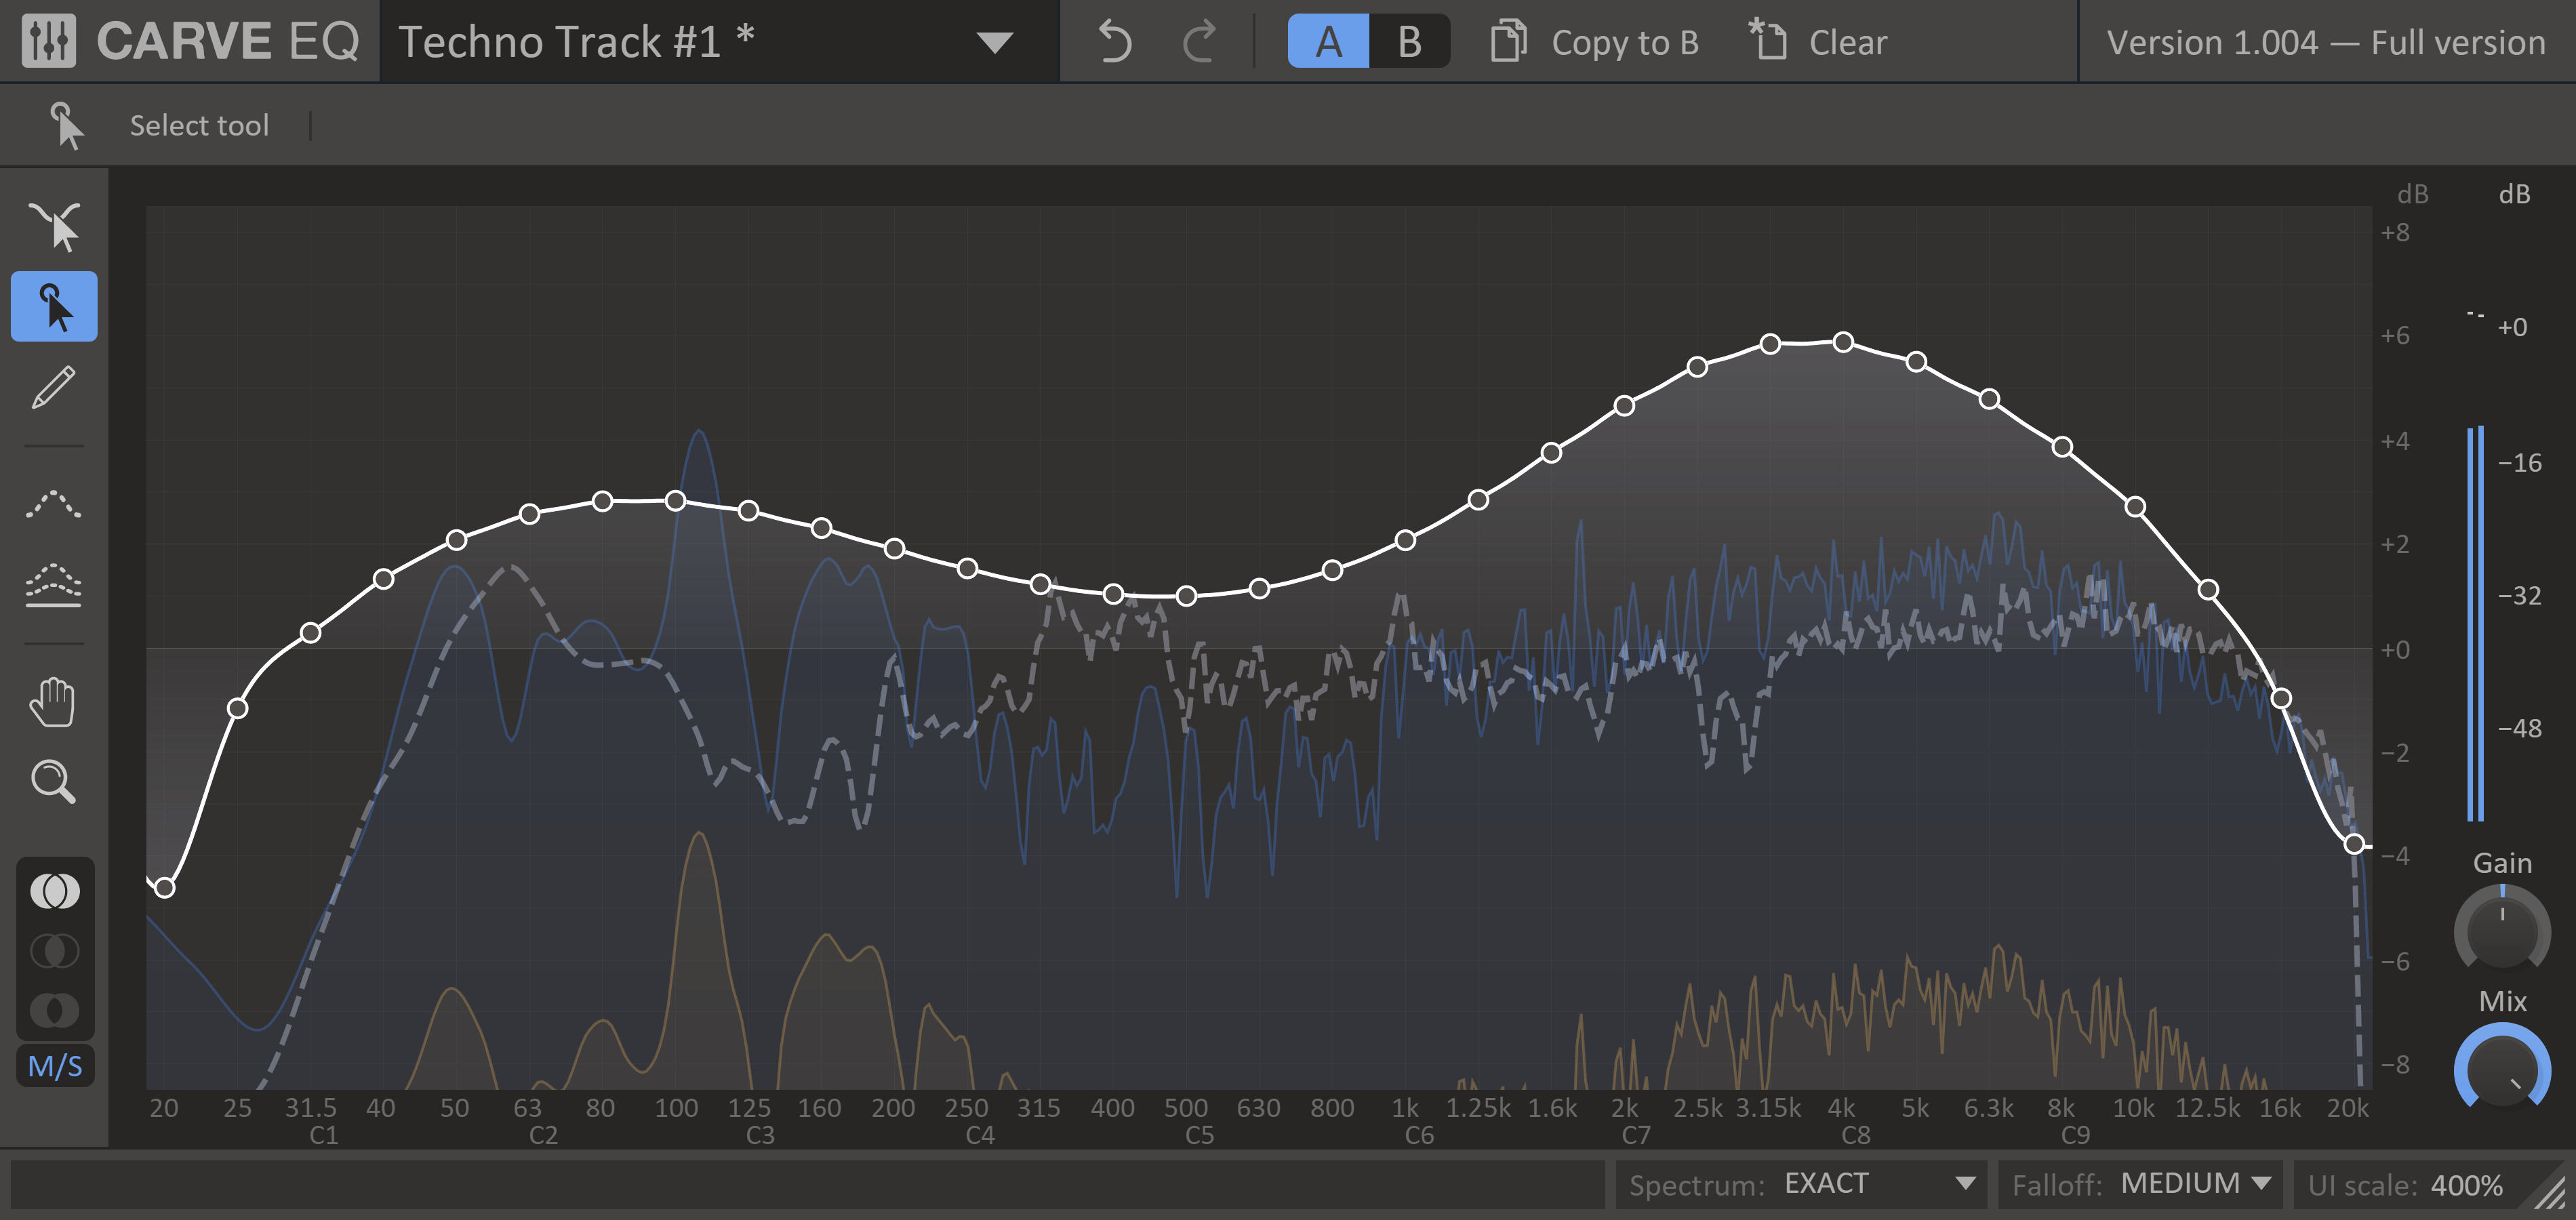Enable the middle channel circles mode
This screenshot has height=1220, width=2576.
tap(55, 950)
